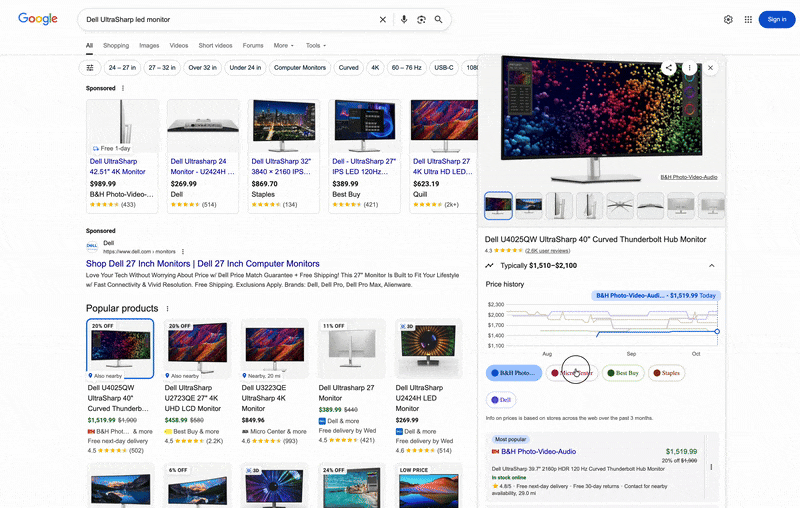Click the blue Sign in button
Viewport: 800px width, 508px height.
point(773,19)
